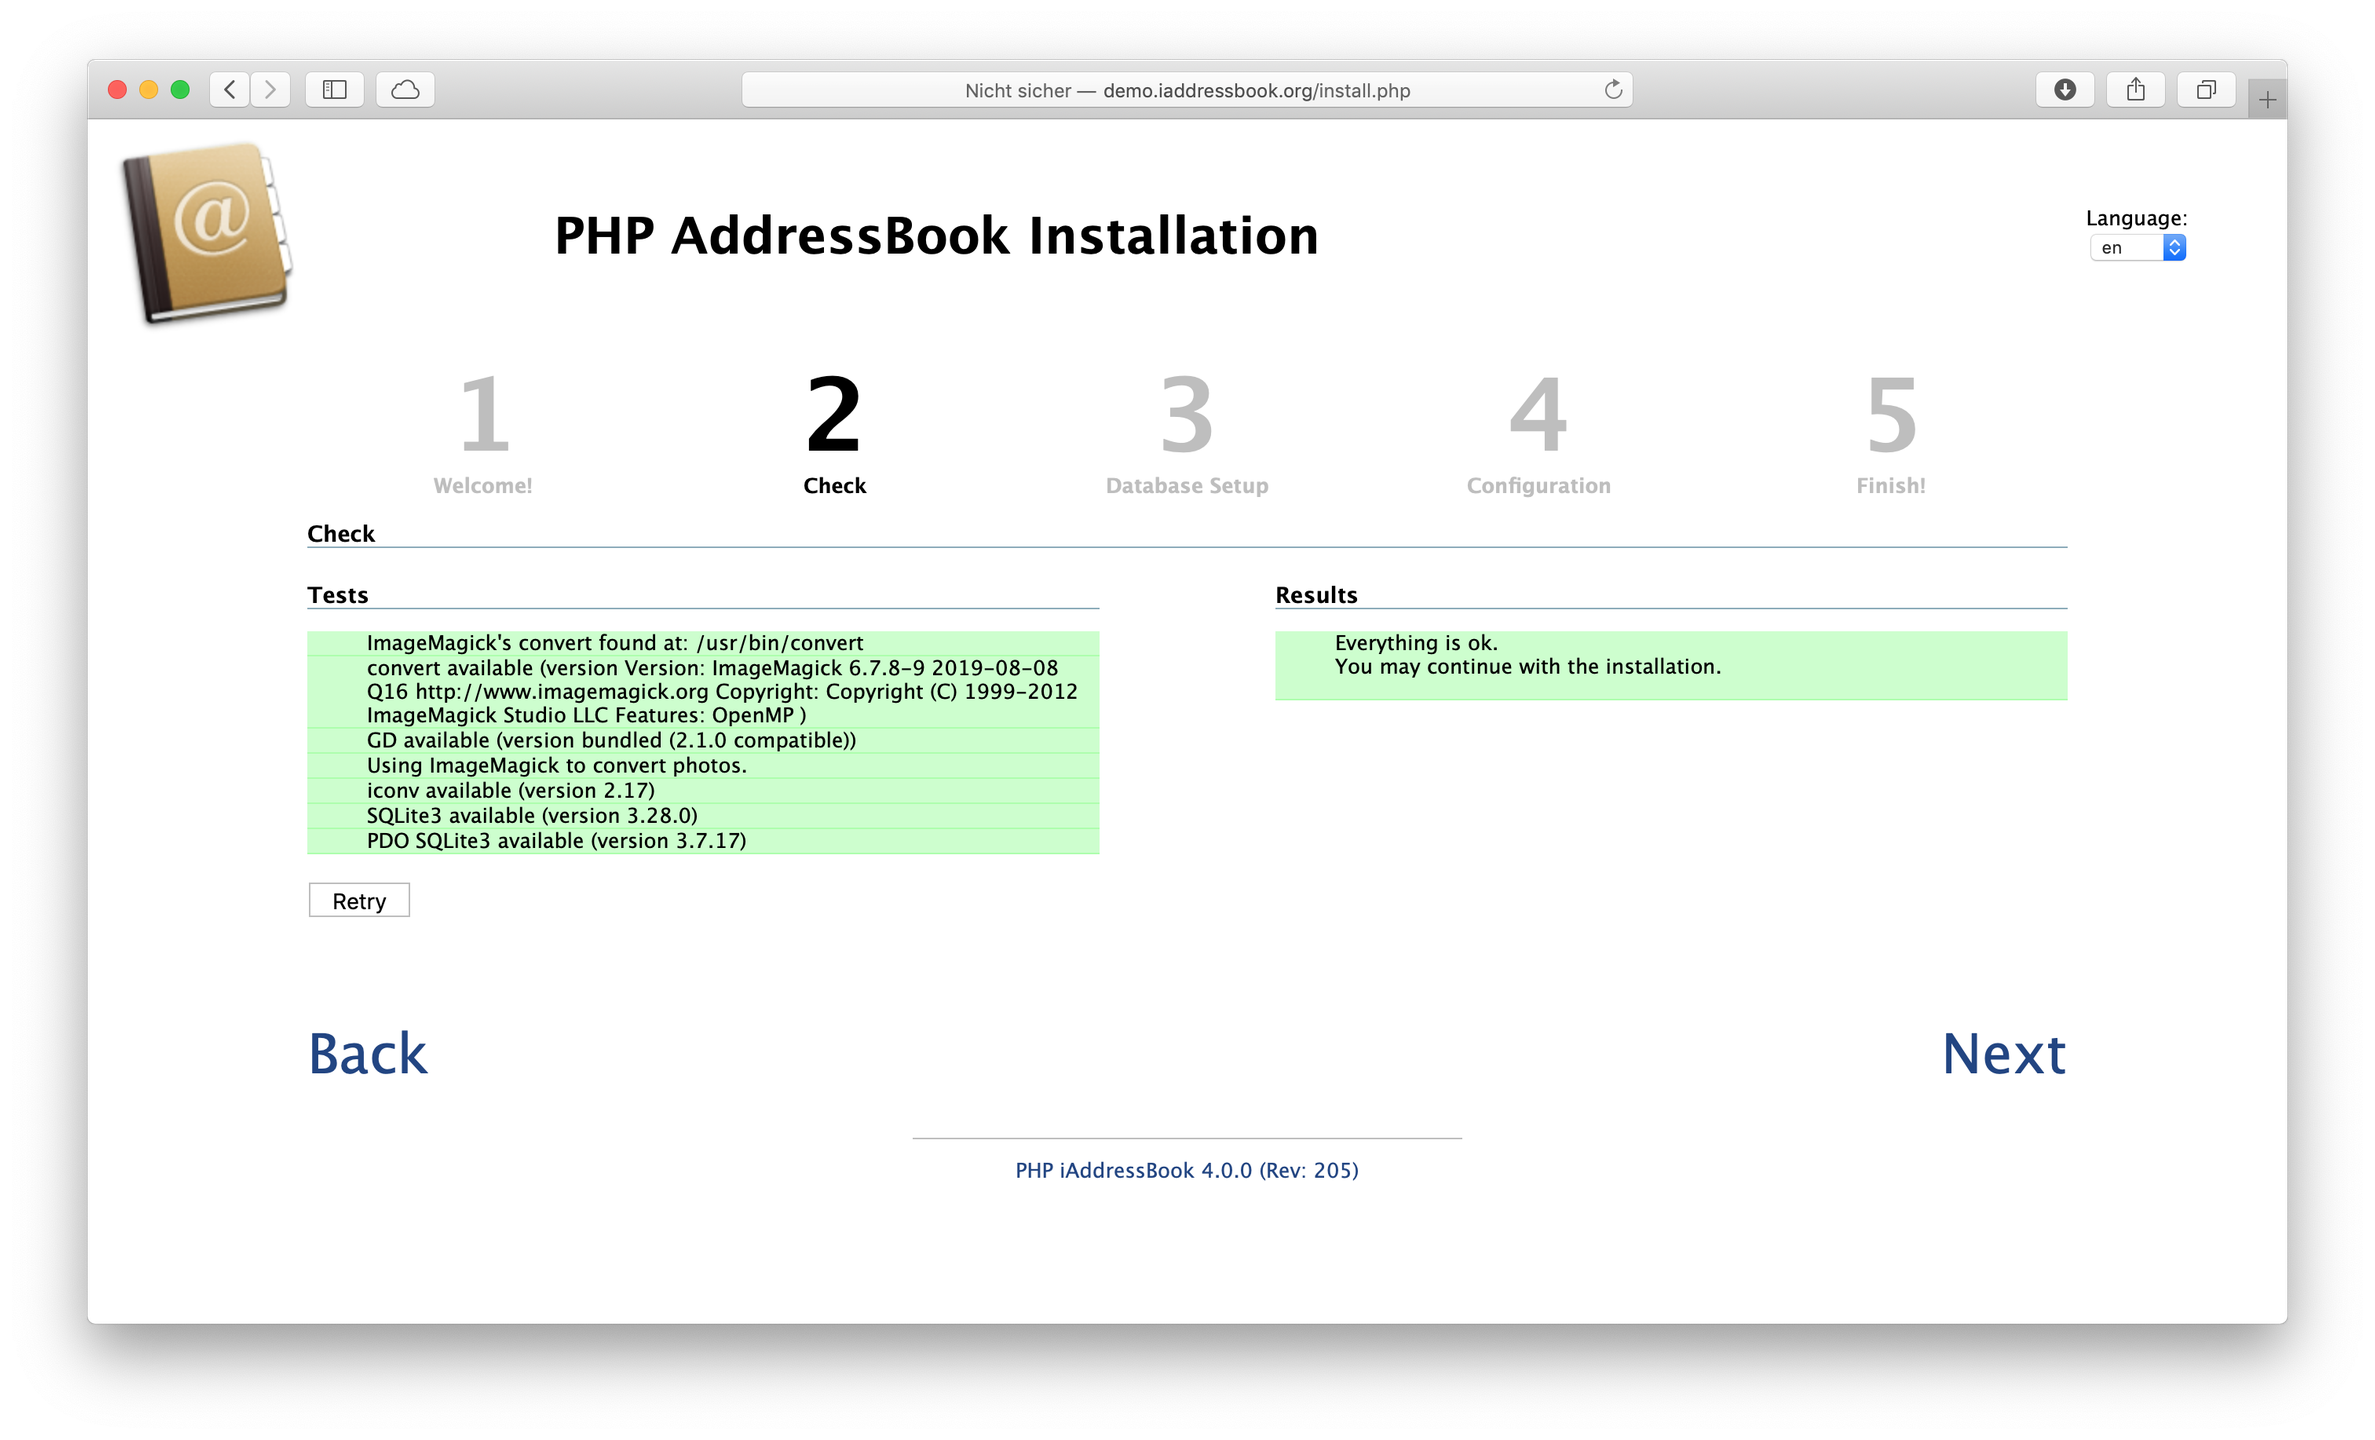This screenshot has height=1440, width=2375.
Task: Close the Safari window
Action: click(x=117, y=90)
